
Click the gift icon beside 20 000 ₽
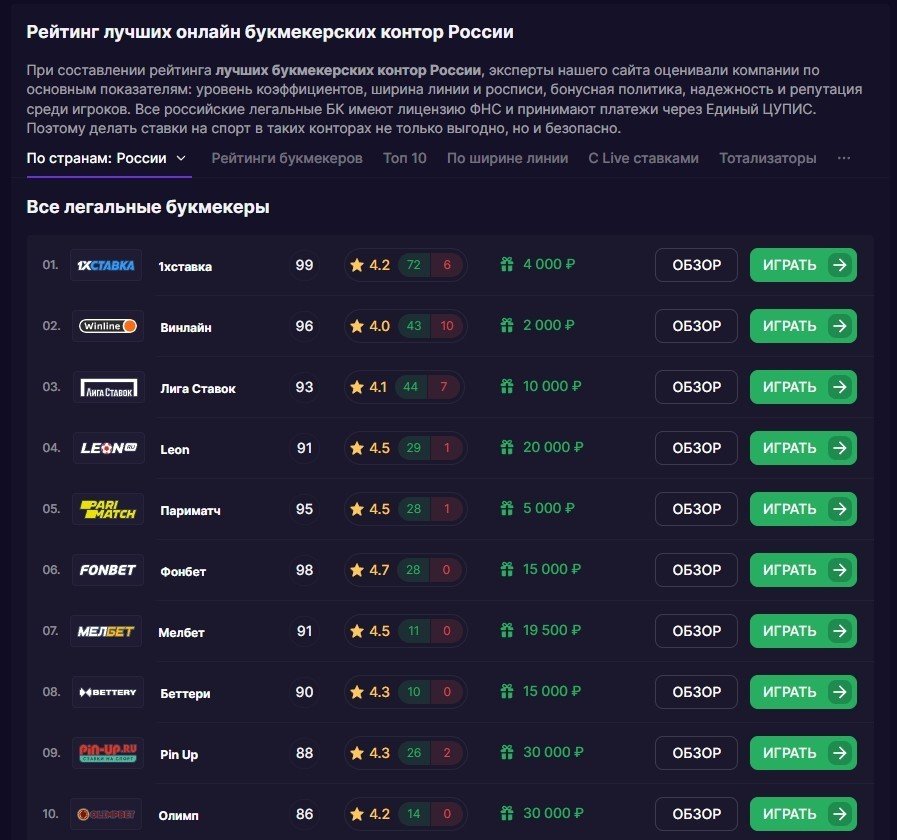pos(507,447)
